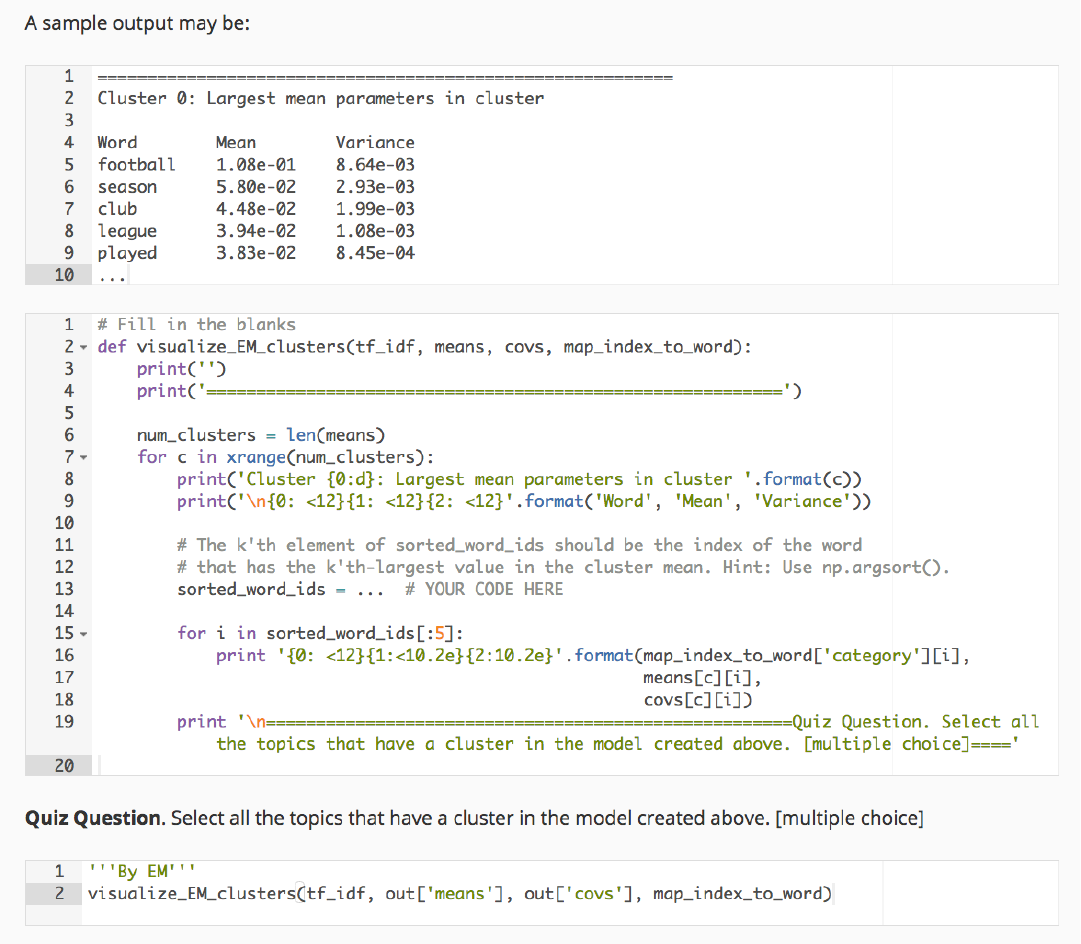Image resolution: width=1081 pixels, height=944 pixels.
Task: Fold the 'for i in sorted_word_ids' loop
Action: click(x=83, y=633)
